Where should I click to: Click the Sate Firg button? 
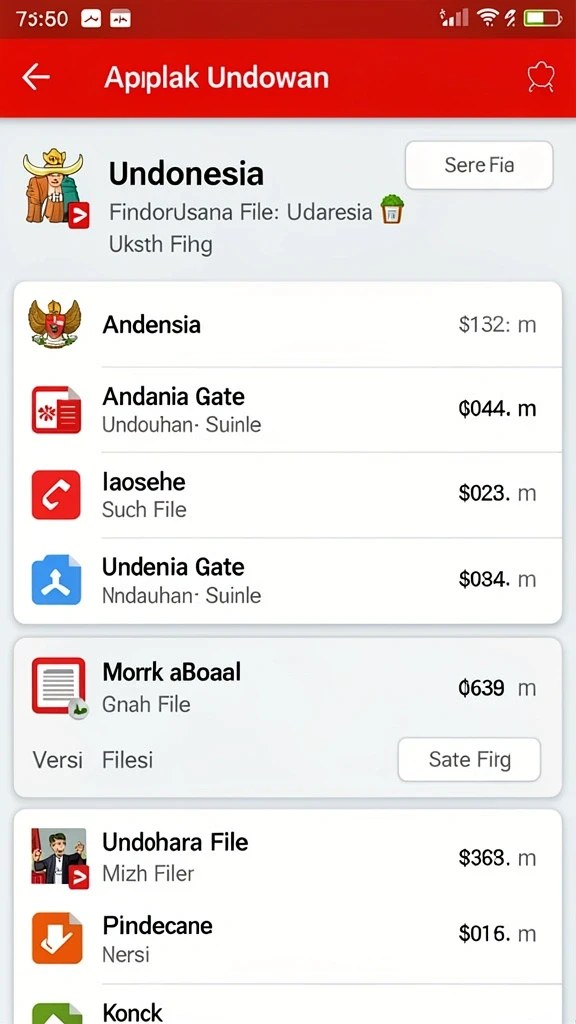(x=470, y=760)
